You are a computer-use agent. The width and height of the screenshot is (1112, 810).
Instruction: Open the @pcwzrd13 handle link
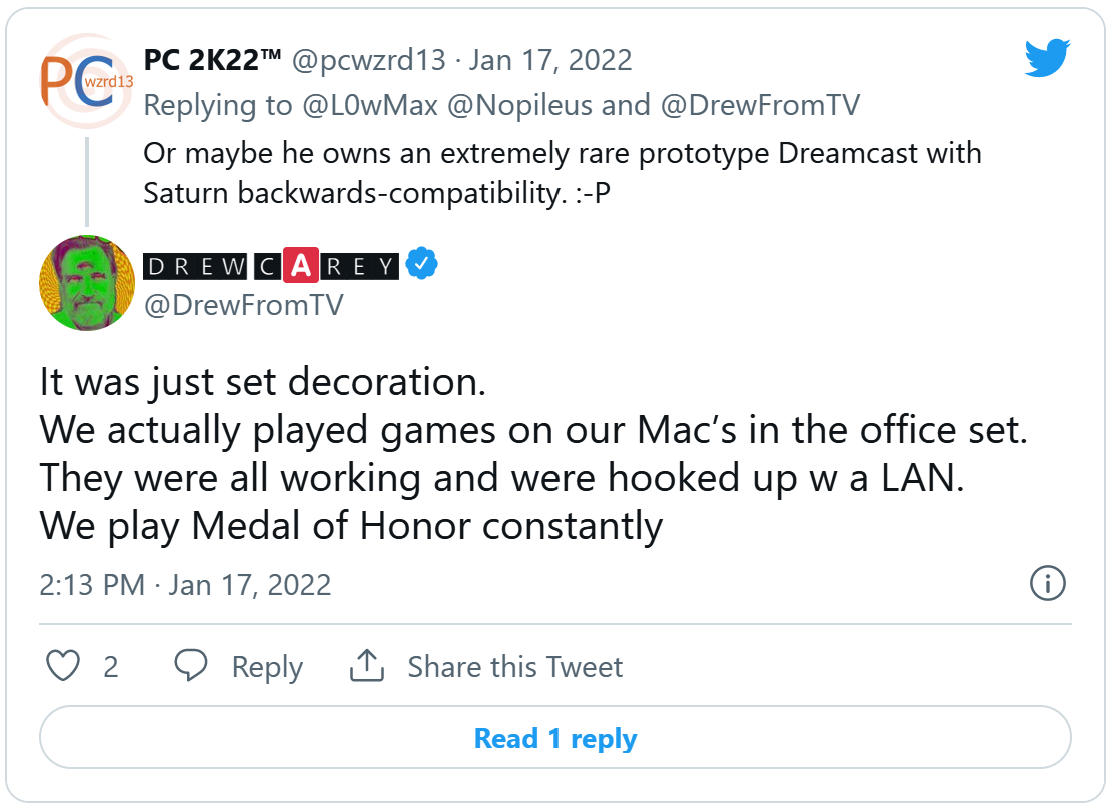369,60
